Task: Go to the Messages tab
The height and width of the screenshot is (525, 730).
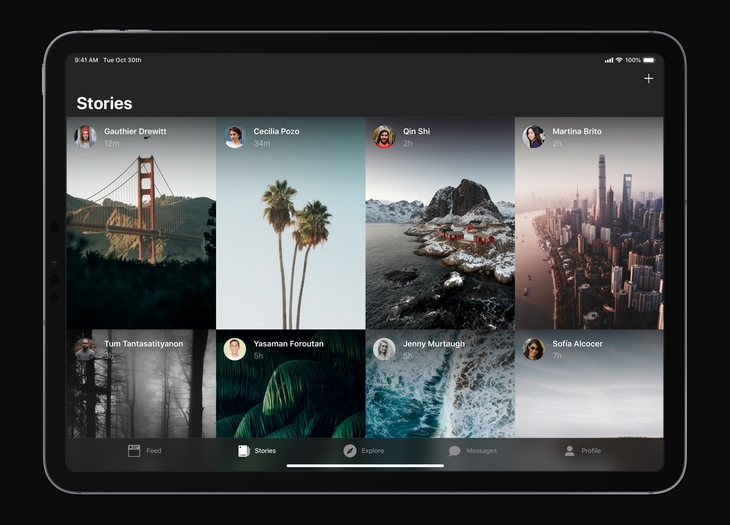Action: pos(473,451)
